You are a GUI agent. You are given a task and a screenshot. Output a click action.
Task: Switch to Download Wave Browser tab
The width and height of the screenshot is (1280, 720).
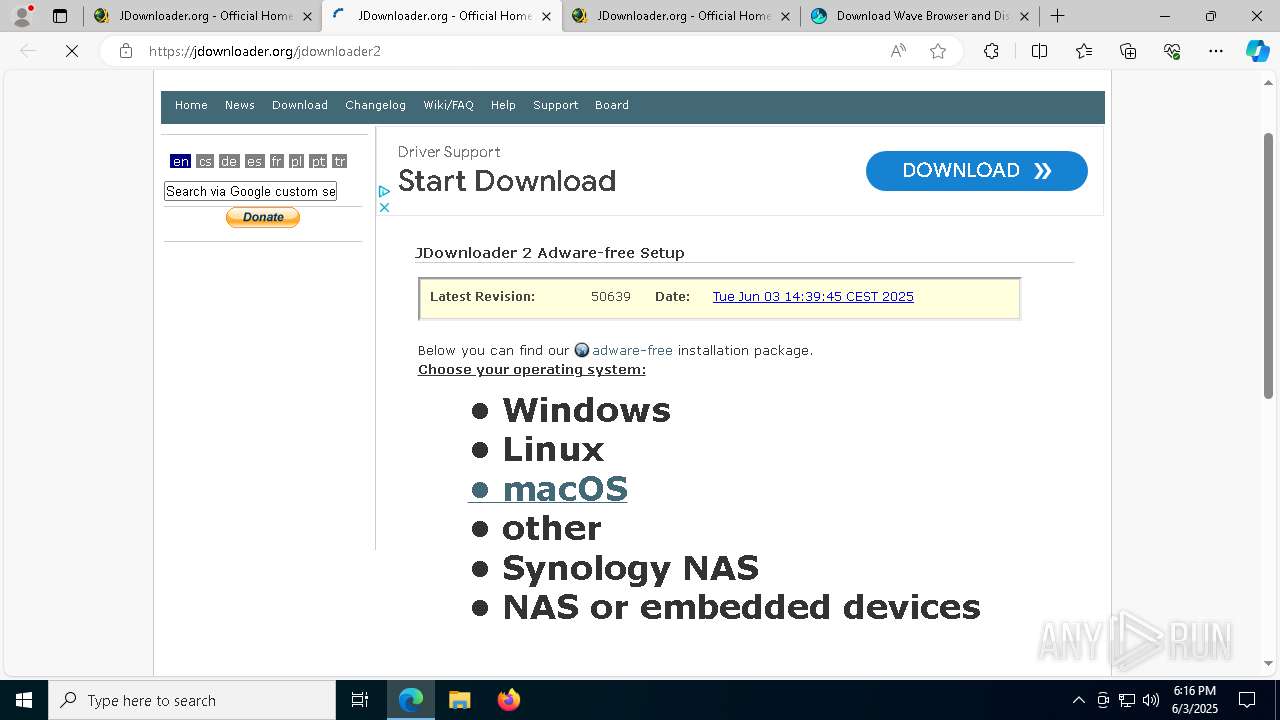tap(920, 16)
